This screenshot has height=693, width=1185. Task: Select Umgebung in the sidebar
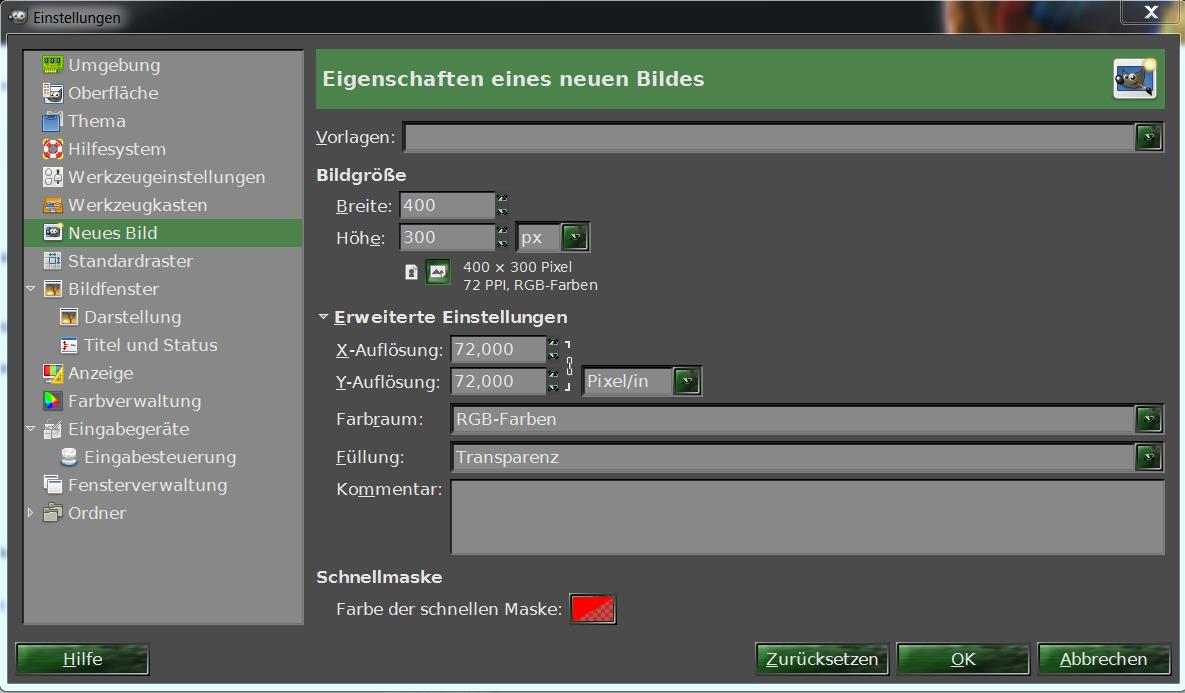(x=114, y=65)
